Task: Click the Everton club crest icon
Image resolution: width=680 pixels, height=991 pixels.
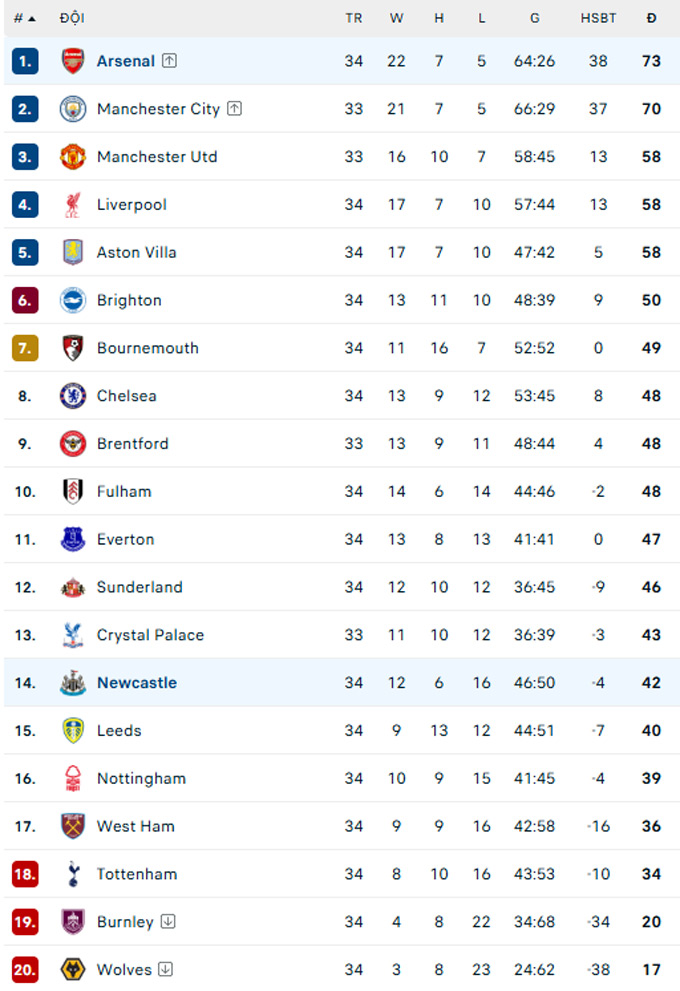Action: point(73,540)
